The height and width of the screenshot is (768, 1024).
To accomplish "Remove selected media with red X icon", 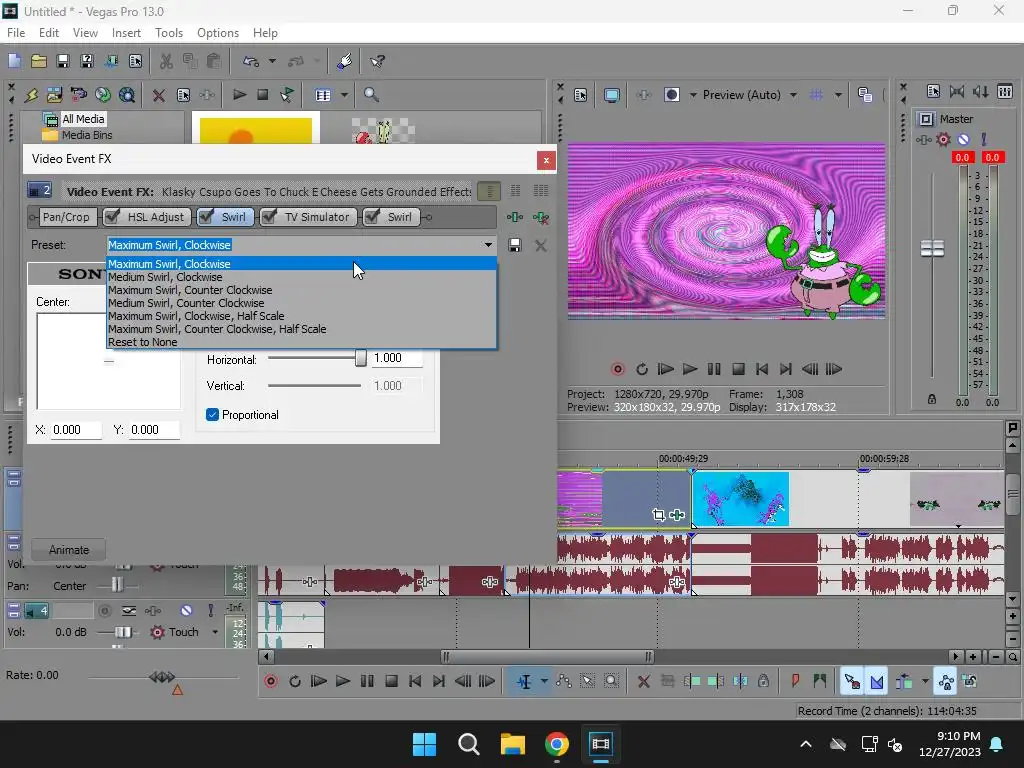I will [158, 95].
